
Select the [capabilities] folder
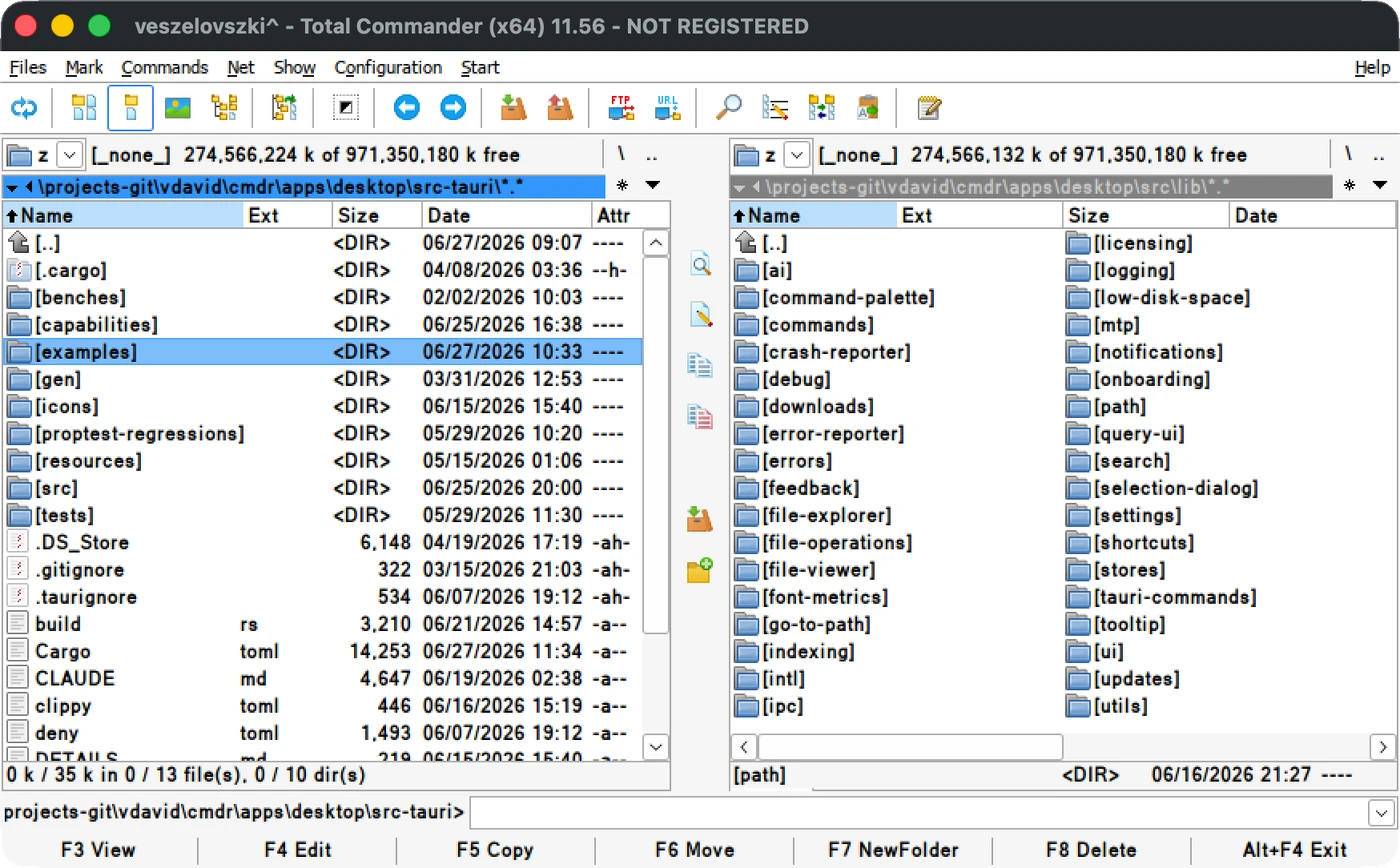[322, 325]
